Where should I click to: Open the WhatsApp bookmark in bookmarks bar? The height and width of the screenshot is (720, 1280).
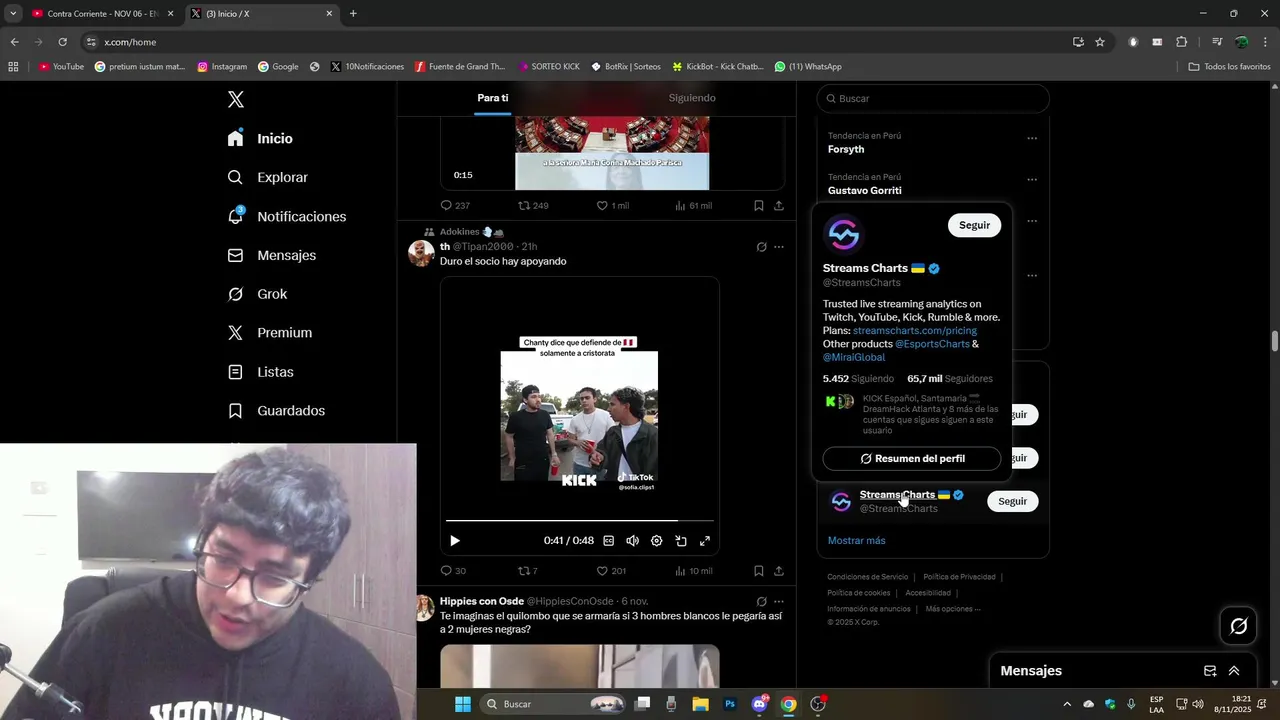point(808,67)
